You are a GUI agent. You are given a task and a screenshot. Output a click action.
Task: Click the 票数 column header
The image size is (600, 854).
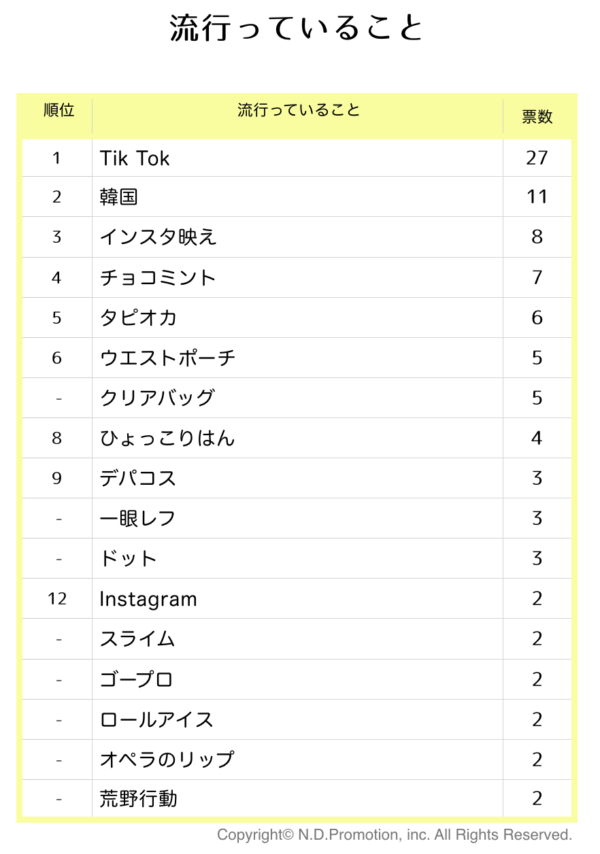point(537,117)
